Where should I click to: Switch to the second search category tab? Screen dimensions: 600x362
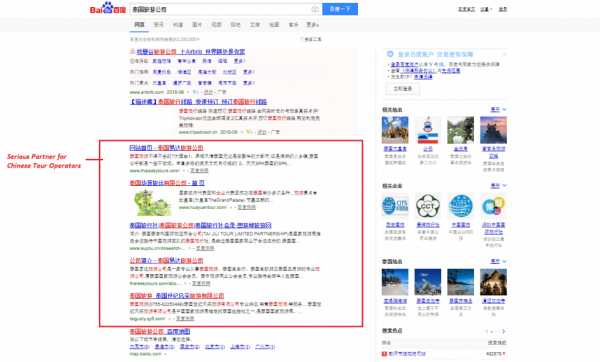[x=158, y=24]
